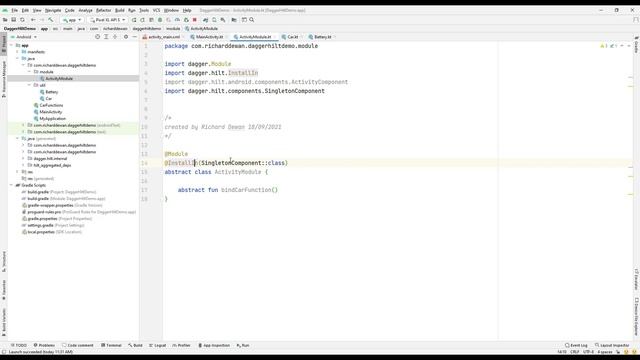
Task: Click the warnings indicator in editor corner
Action: [604, 46]
